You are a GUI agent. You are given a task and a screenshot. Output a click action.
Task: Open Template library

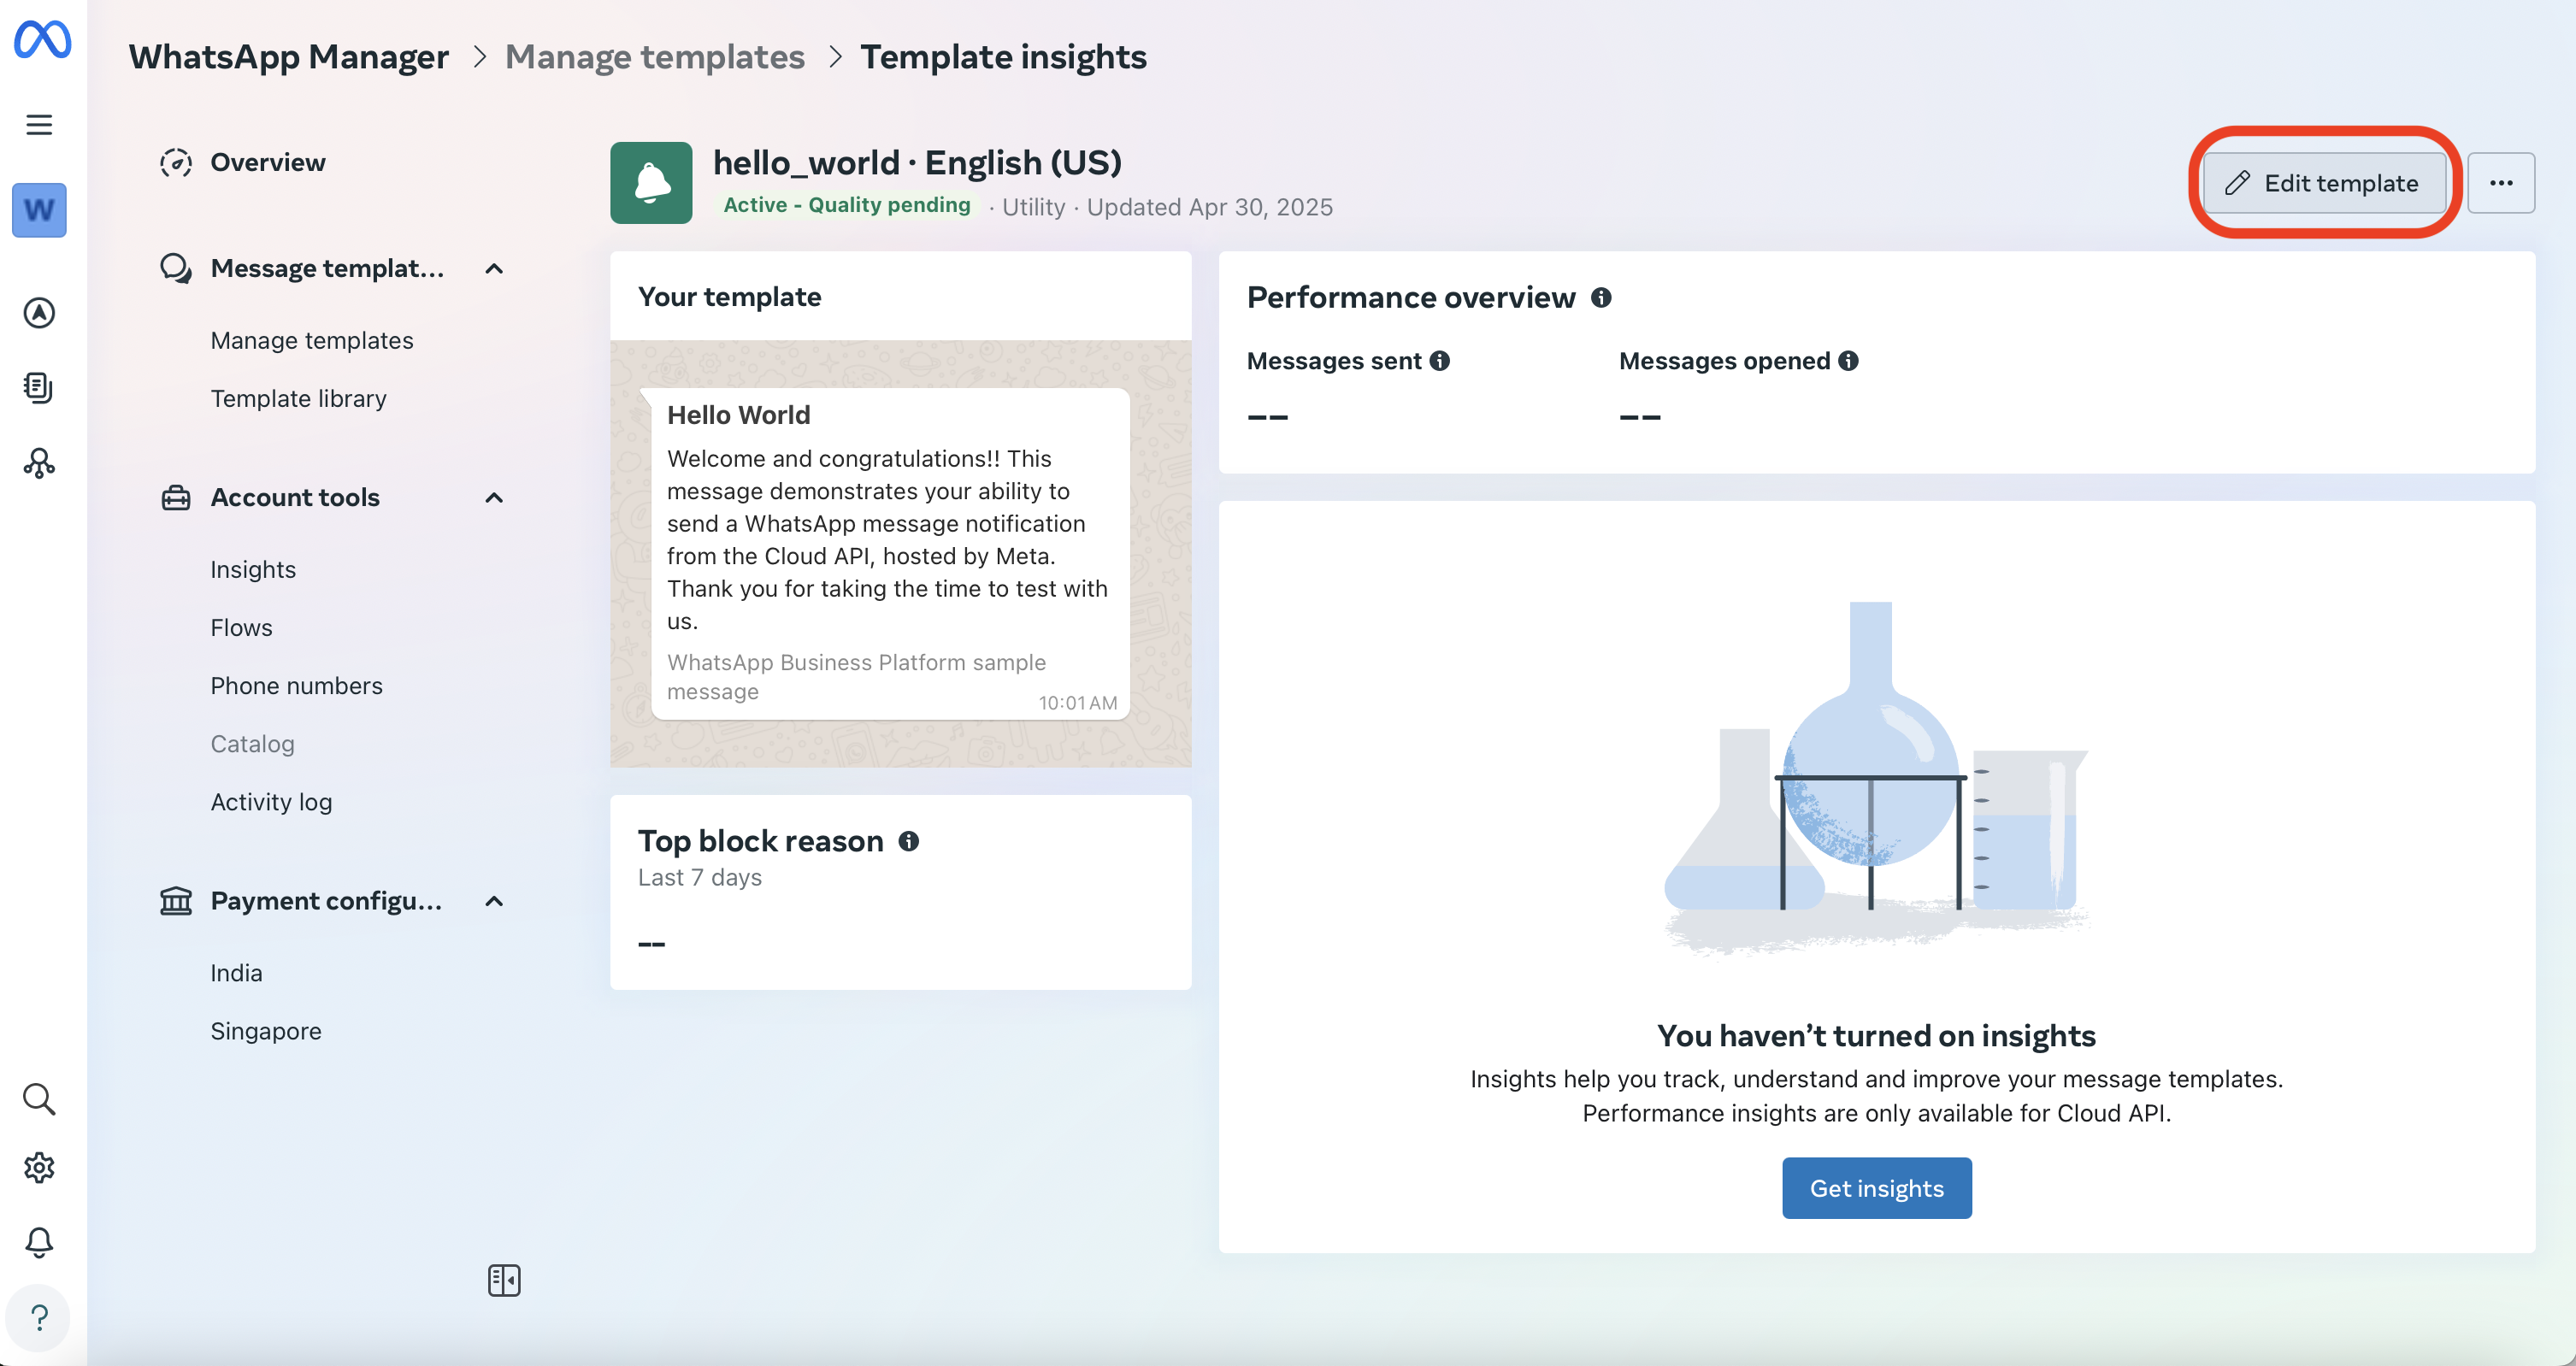click(x=298, y=398)
